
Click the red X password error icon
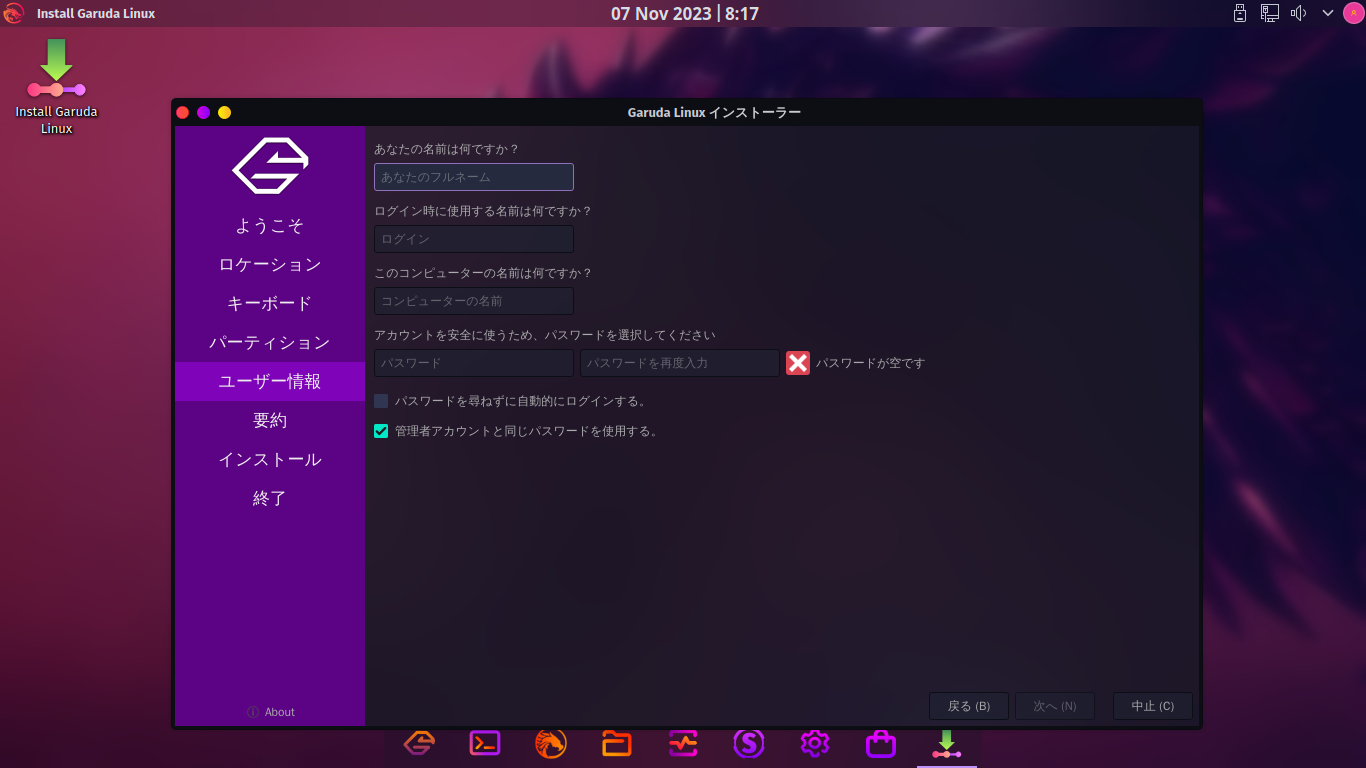click(797, 363)
